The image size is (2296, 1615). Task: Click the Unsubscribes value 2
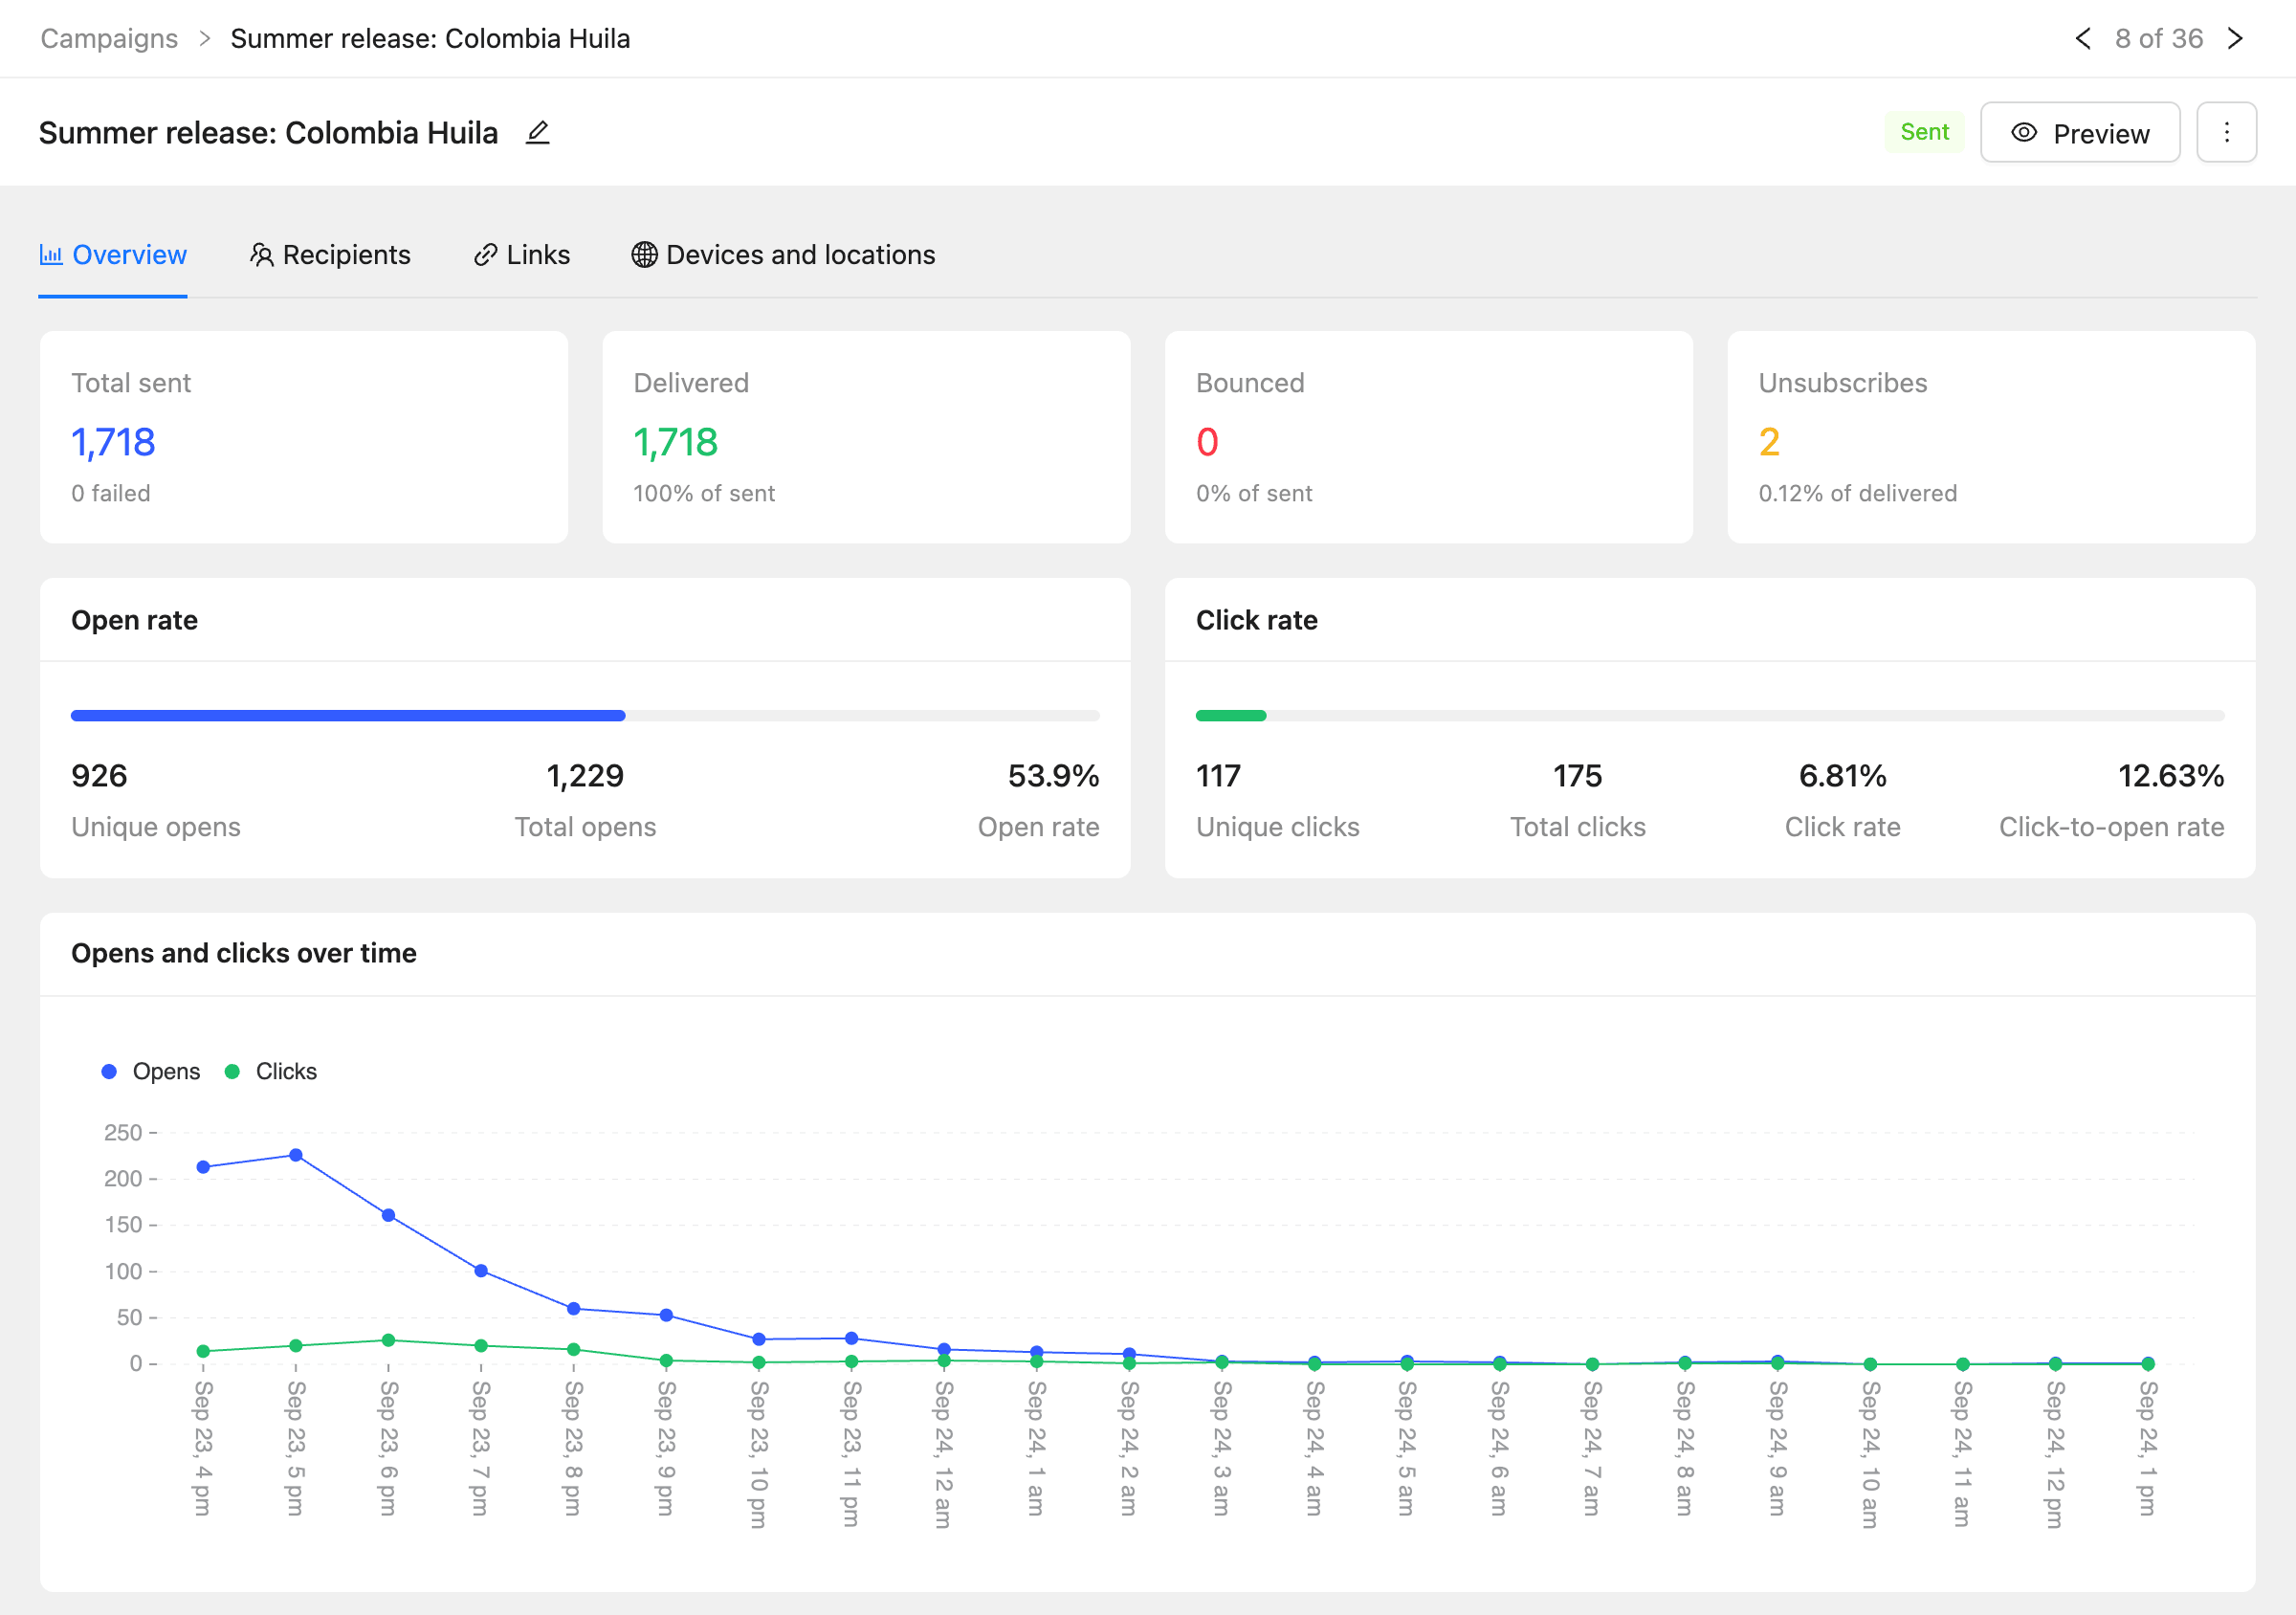[x=1769, y=442]
